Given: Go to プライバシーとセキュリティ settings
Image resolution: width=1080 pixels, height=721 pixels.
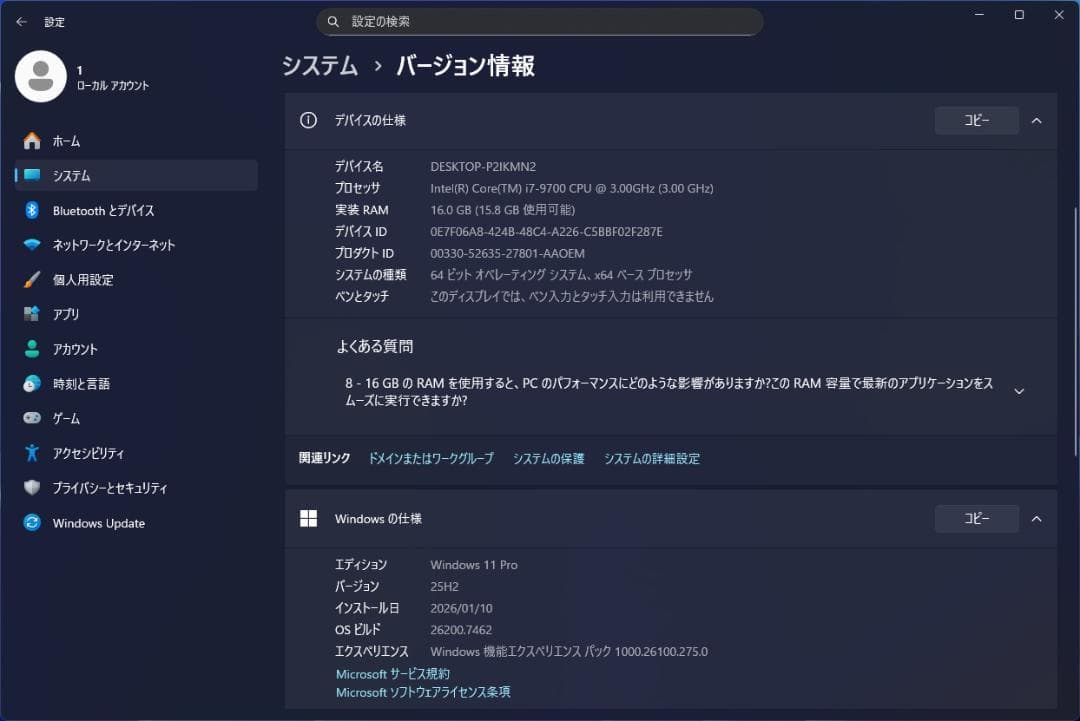Looking at the screenshot, I should (x=110, y=488).
